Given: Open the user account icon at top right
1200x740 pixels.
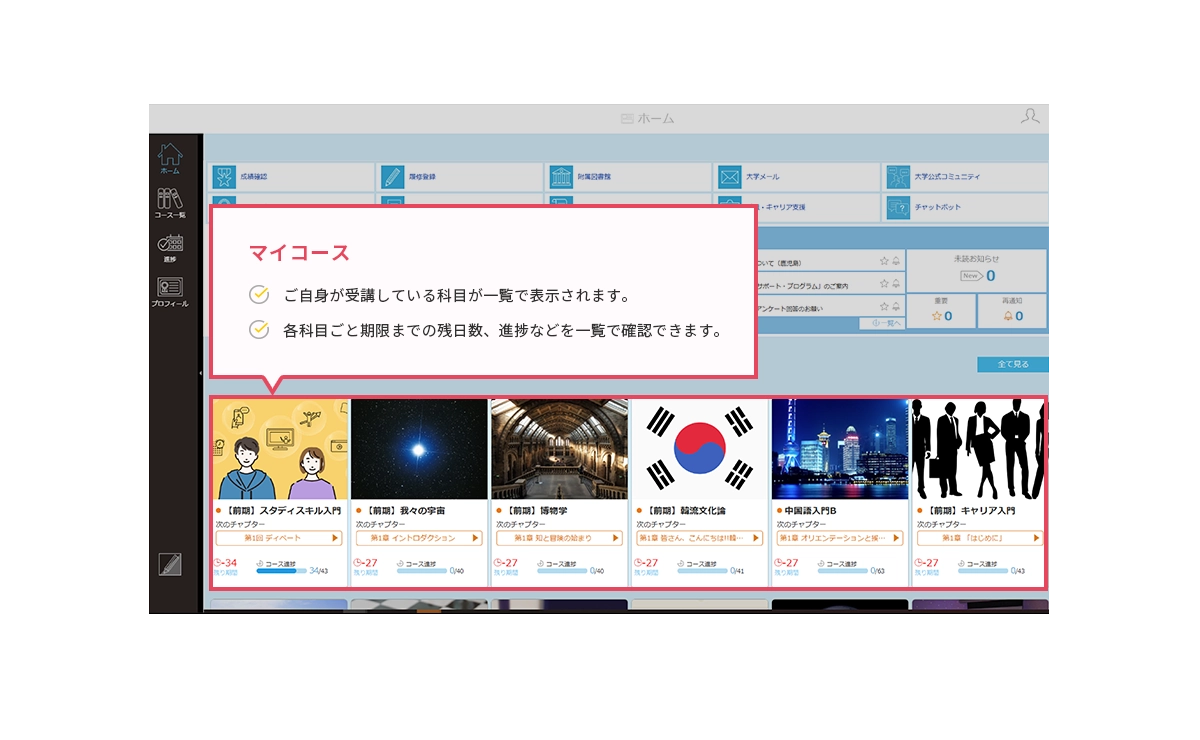Looking at the screenshot, I should pos(1030,117).
